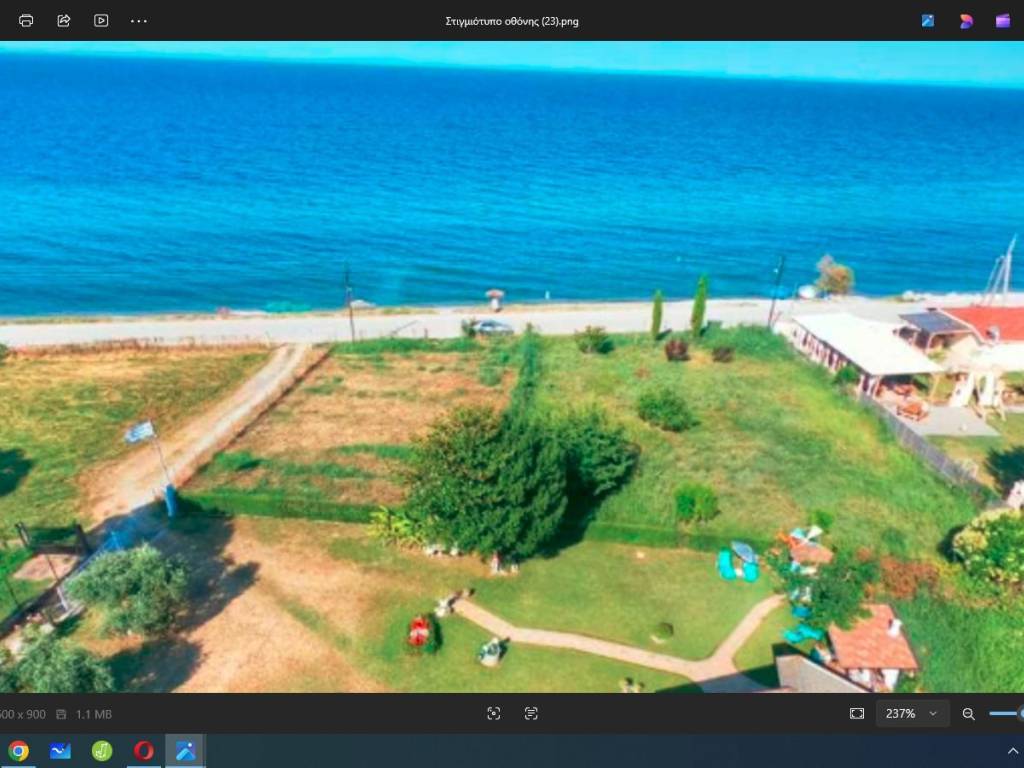Image resolution: width=1024 pixels, height=768 pixels.
Task: Open the three-dots more options menu
Action: [139, 20]
